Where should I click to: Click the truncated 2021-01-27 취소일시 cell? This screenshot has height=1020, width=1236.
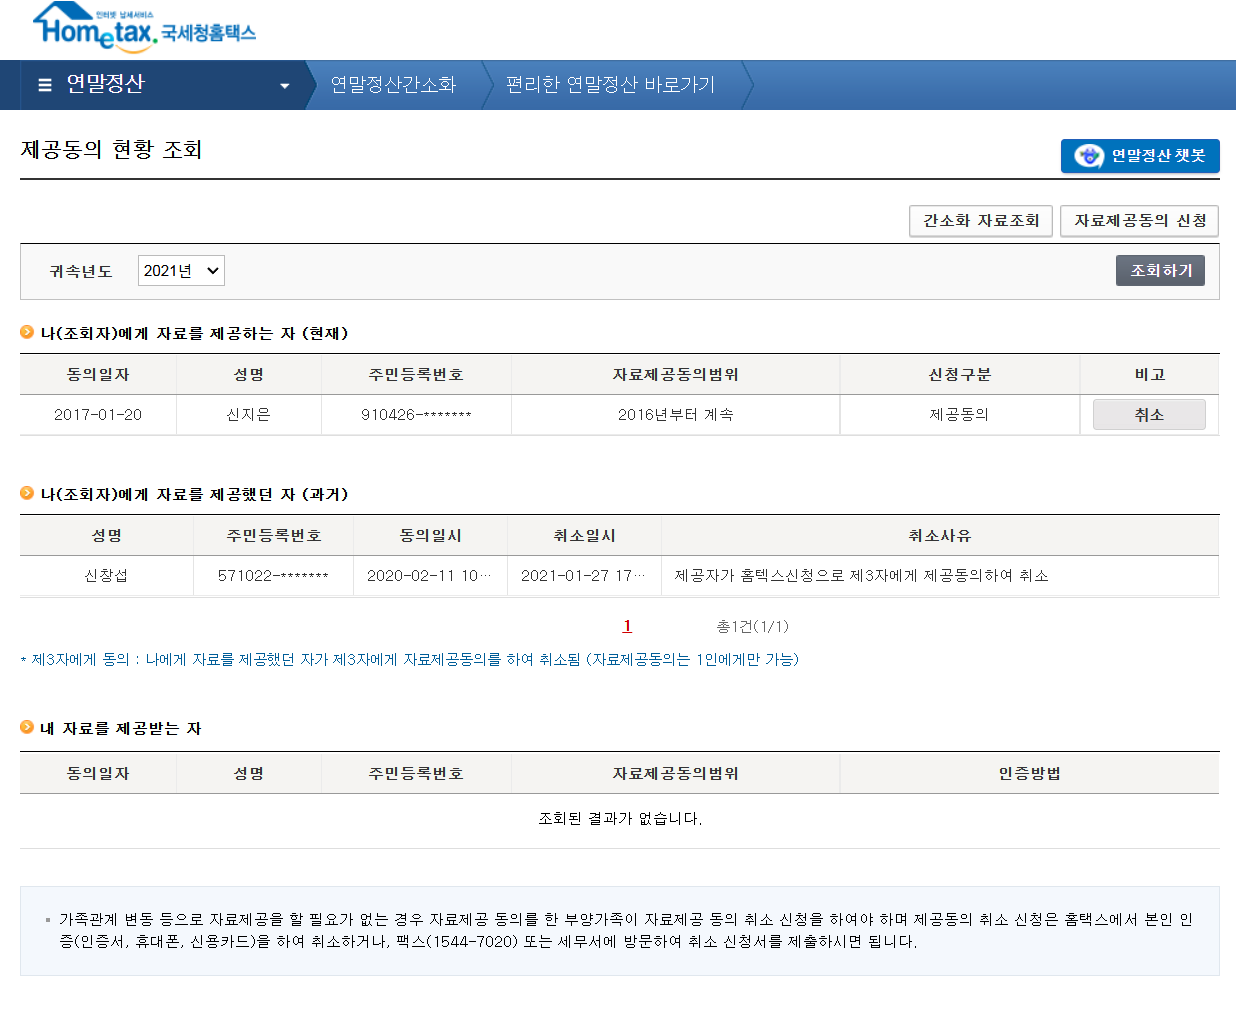tap(583, 576)
